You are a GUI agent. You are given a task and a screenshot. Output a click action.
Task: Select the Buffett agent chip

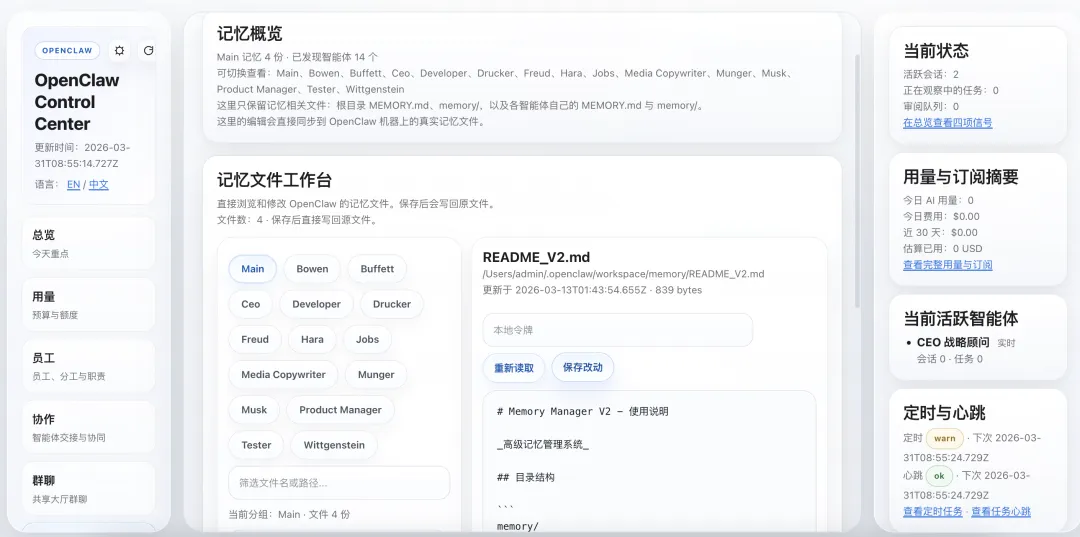[377, 269]
